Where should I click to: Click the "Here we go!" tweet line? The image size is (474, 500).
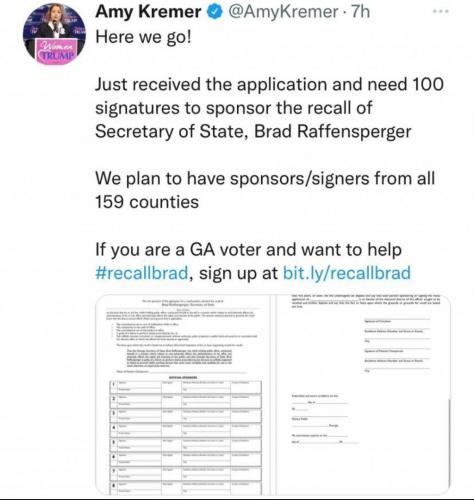[x=144, y=37]
